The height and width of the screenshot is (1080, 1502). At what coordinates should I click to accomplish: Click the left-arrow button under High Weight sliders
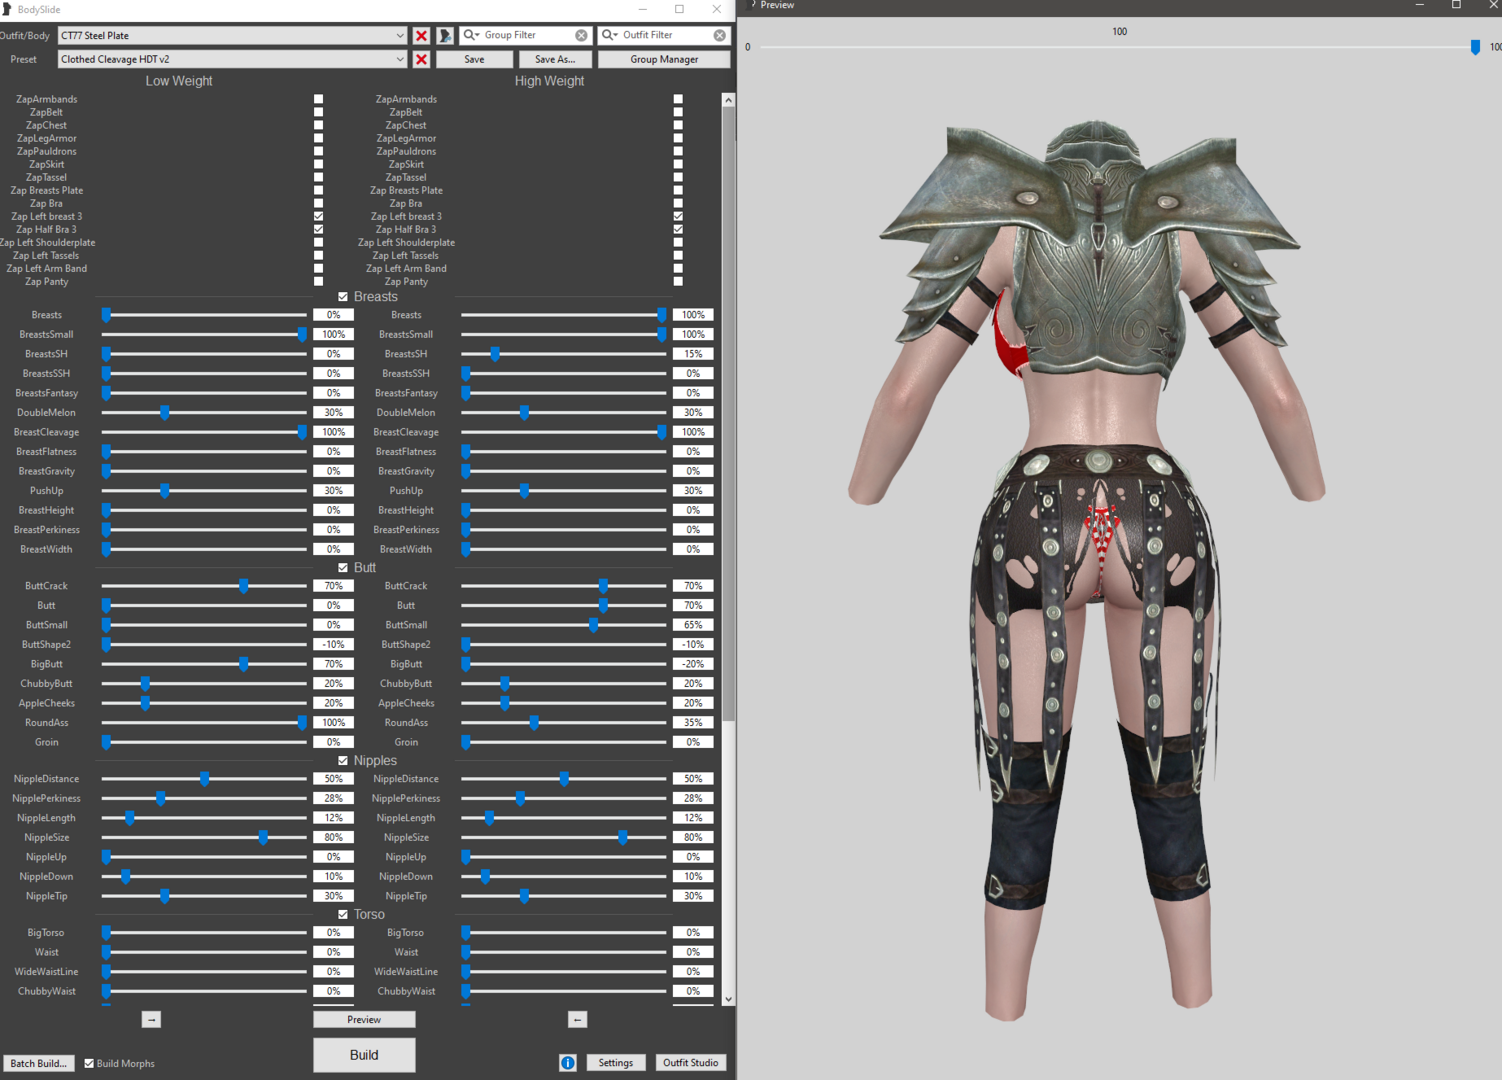tap(577, 1019)
